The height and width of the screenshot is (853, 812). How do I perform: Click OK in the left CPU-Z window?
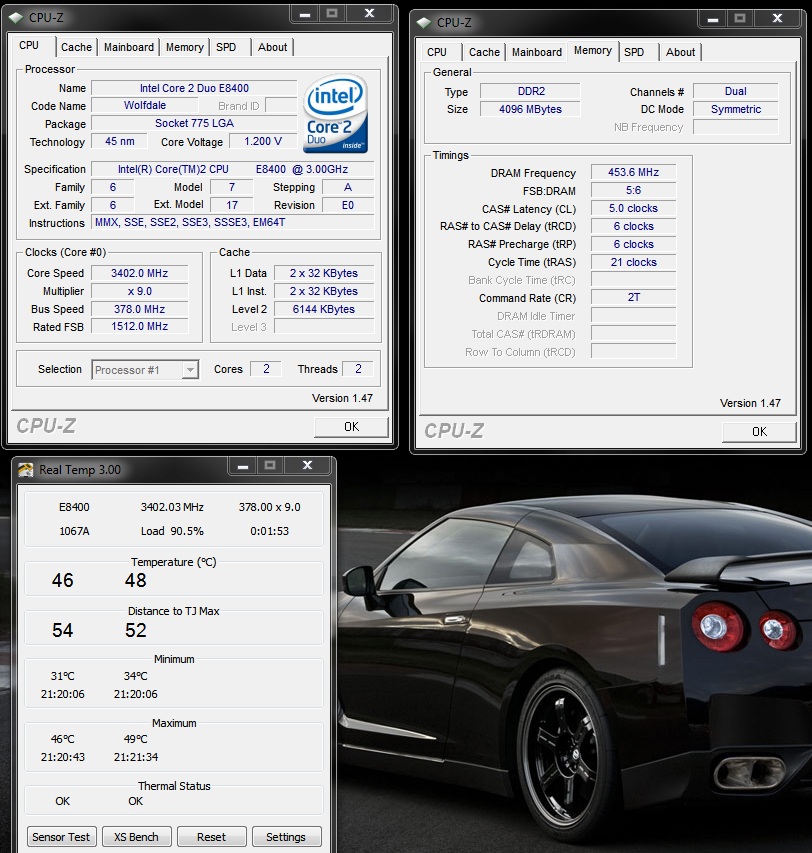[351, 427]
